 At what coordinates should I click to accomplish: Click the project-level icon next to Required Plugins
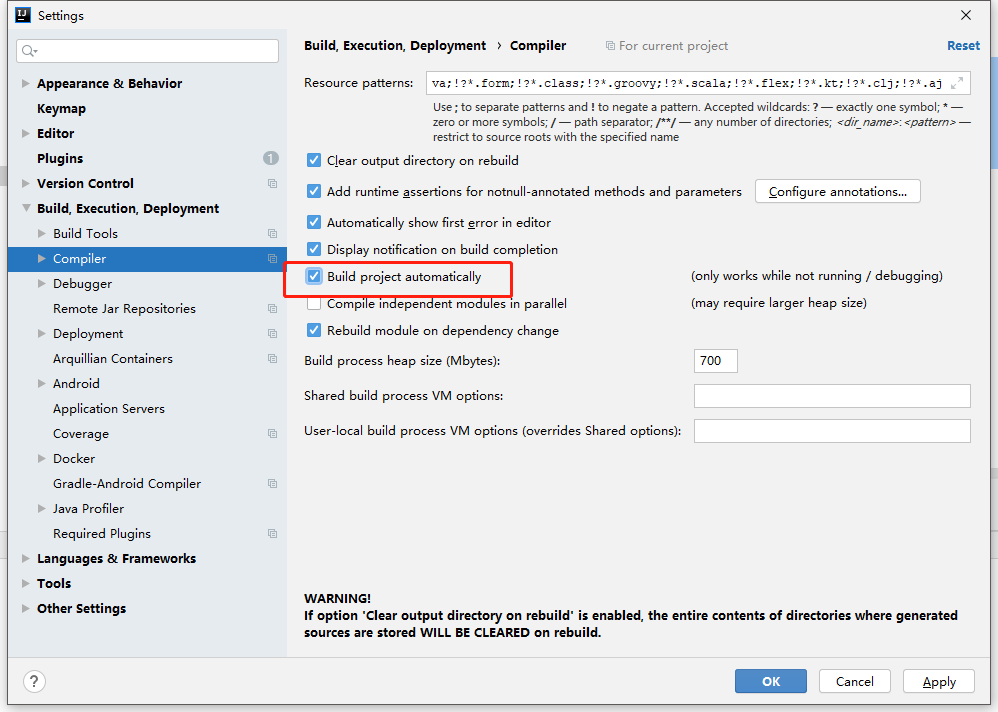coord(272,534)
